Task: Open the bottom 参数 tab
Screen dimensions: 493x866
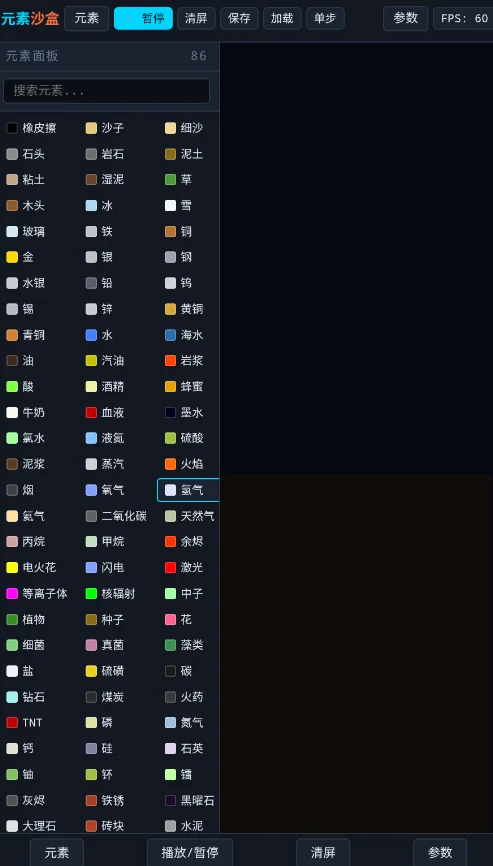Action: pos(440,852)
